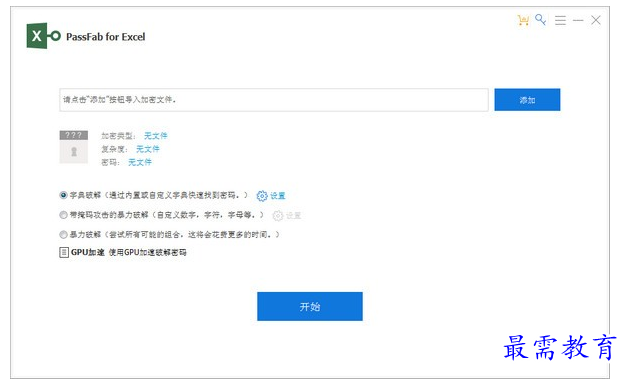This screenshot has width=625, height=379.
Task: Minimize the PassFab window
Action: (578, 20)
